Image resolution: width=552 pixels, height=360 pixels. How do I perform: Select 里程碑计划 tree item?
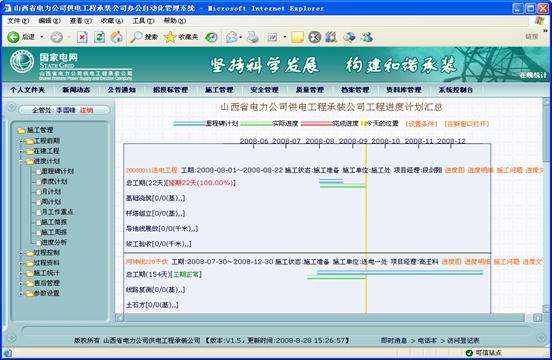coord(57,171)
